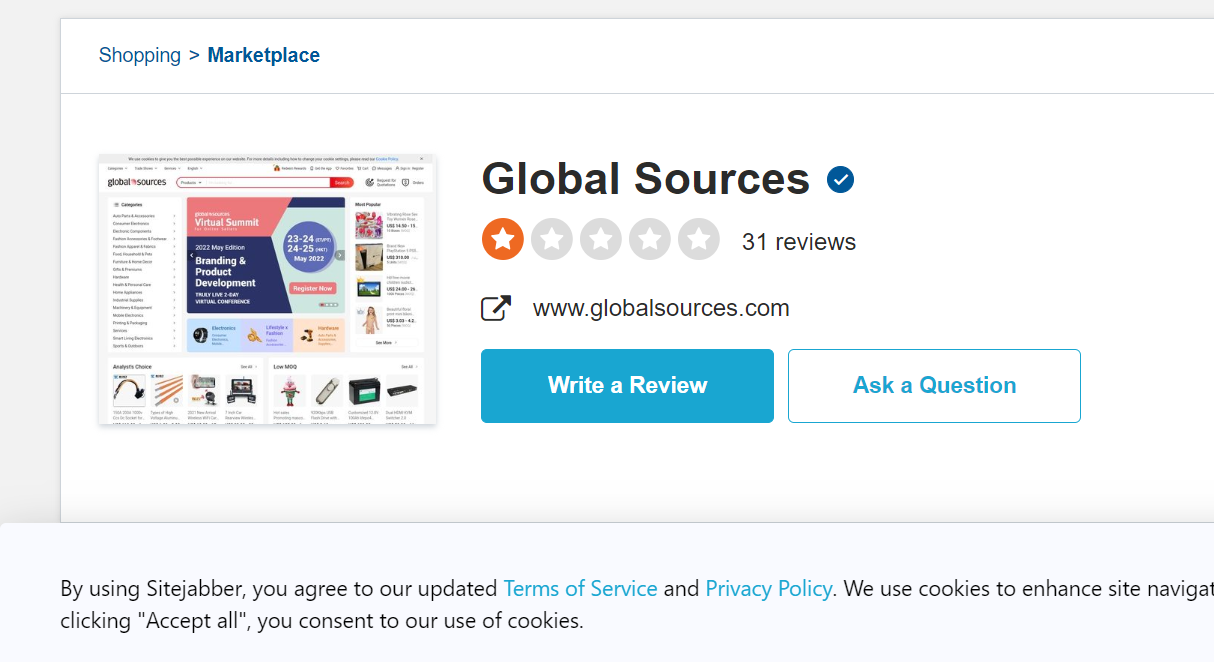
Task: Click the Global Sources heading
Action: pyautogui.click(x=646, y=179)
